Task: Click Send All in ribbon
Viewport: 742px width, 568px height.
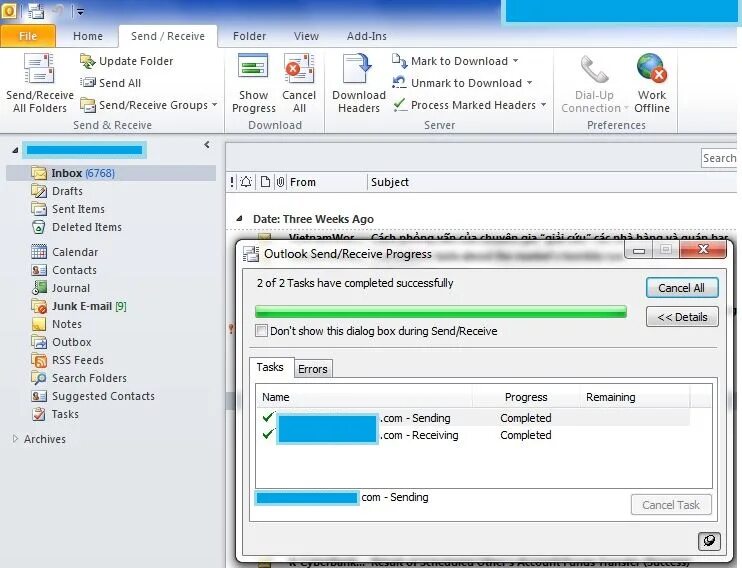Action: click(x=111, y=83)
